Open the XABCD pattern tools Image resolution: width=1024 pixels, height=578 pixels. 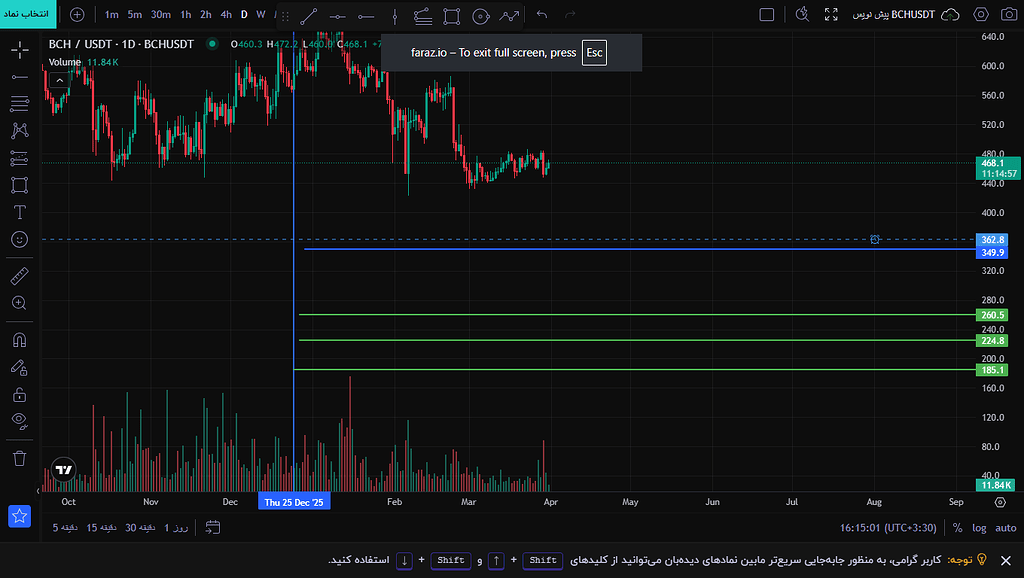[x=20, y=131]
